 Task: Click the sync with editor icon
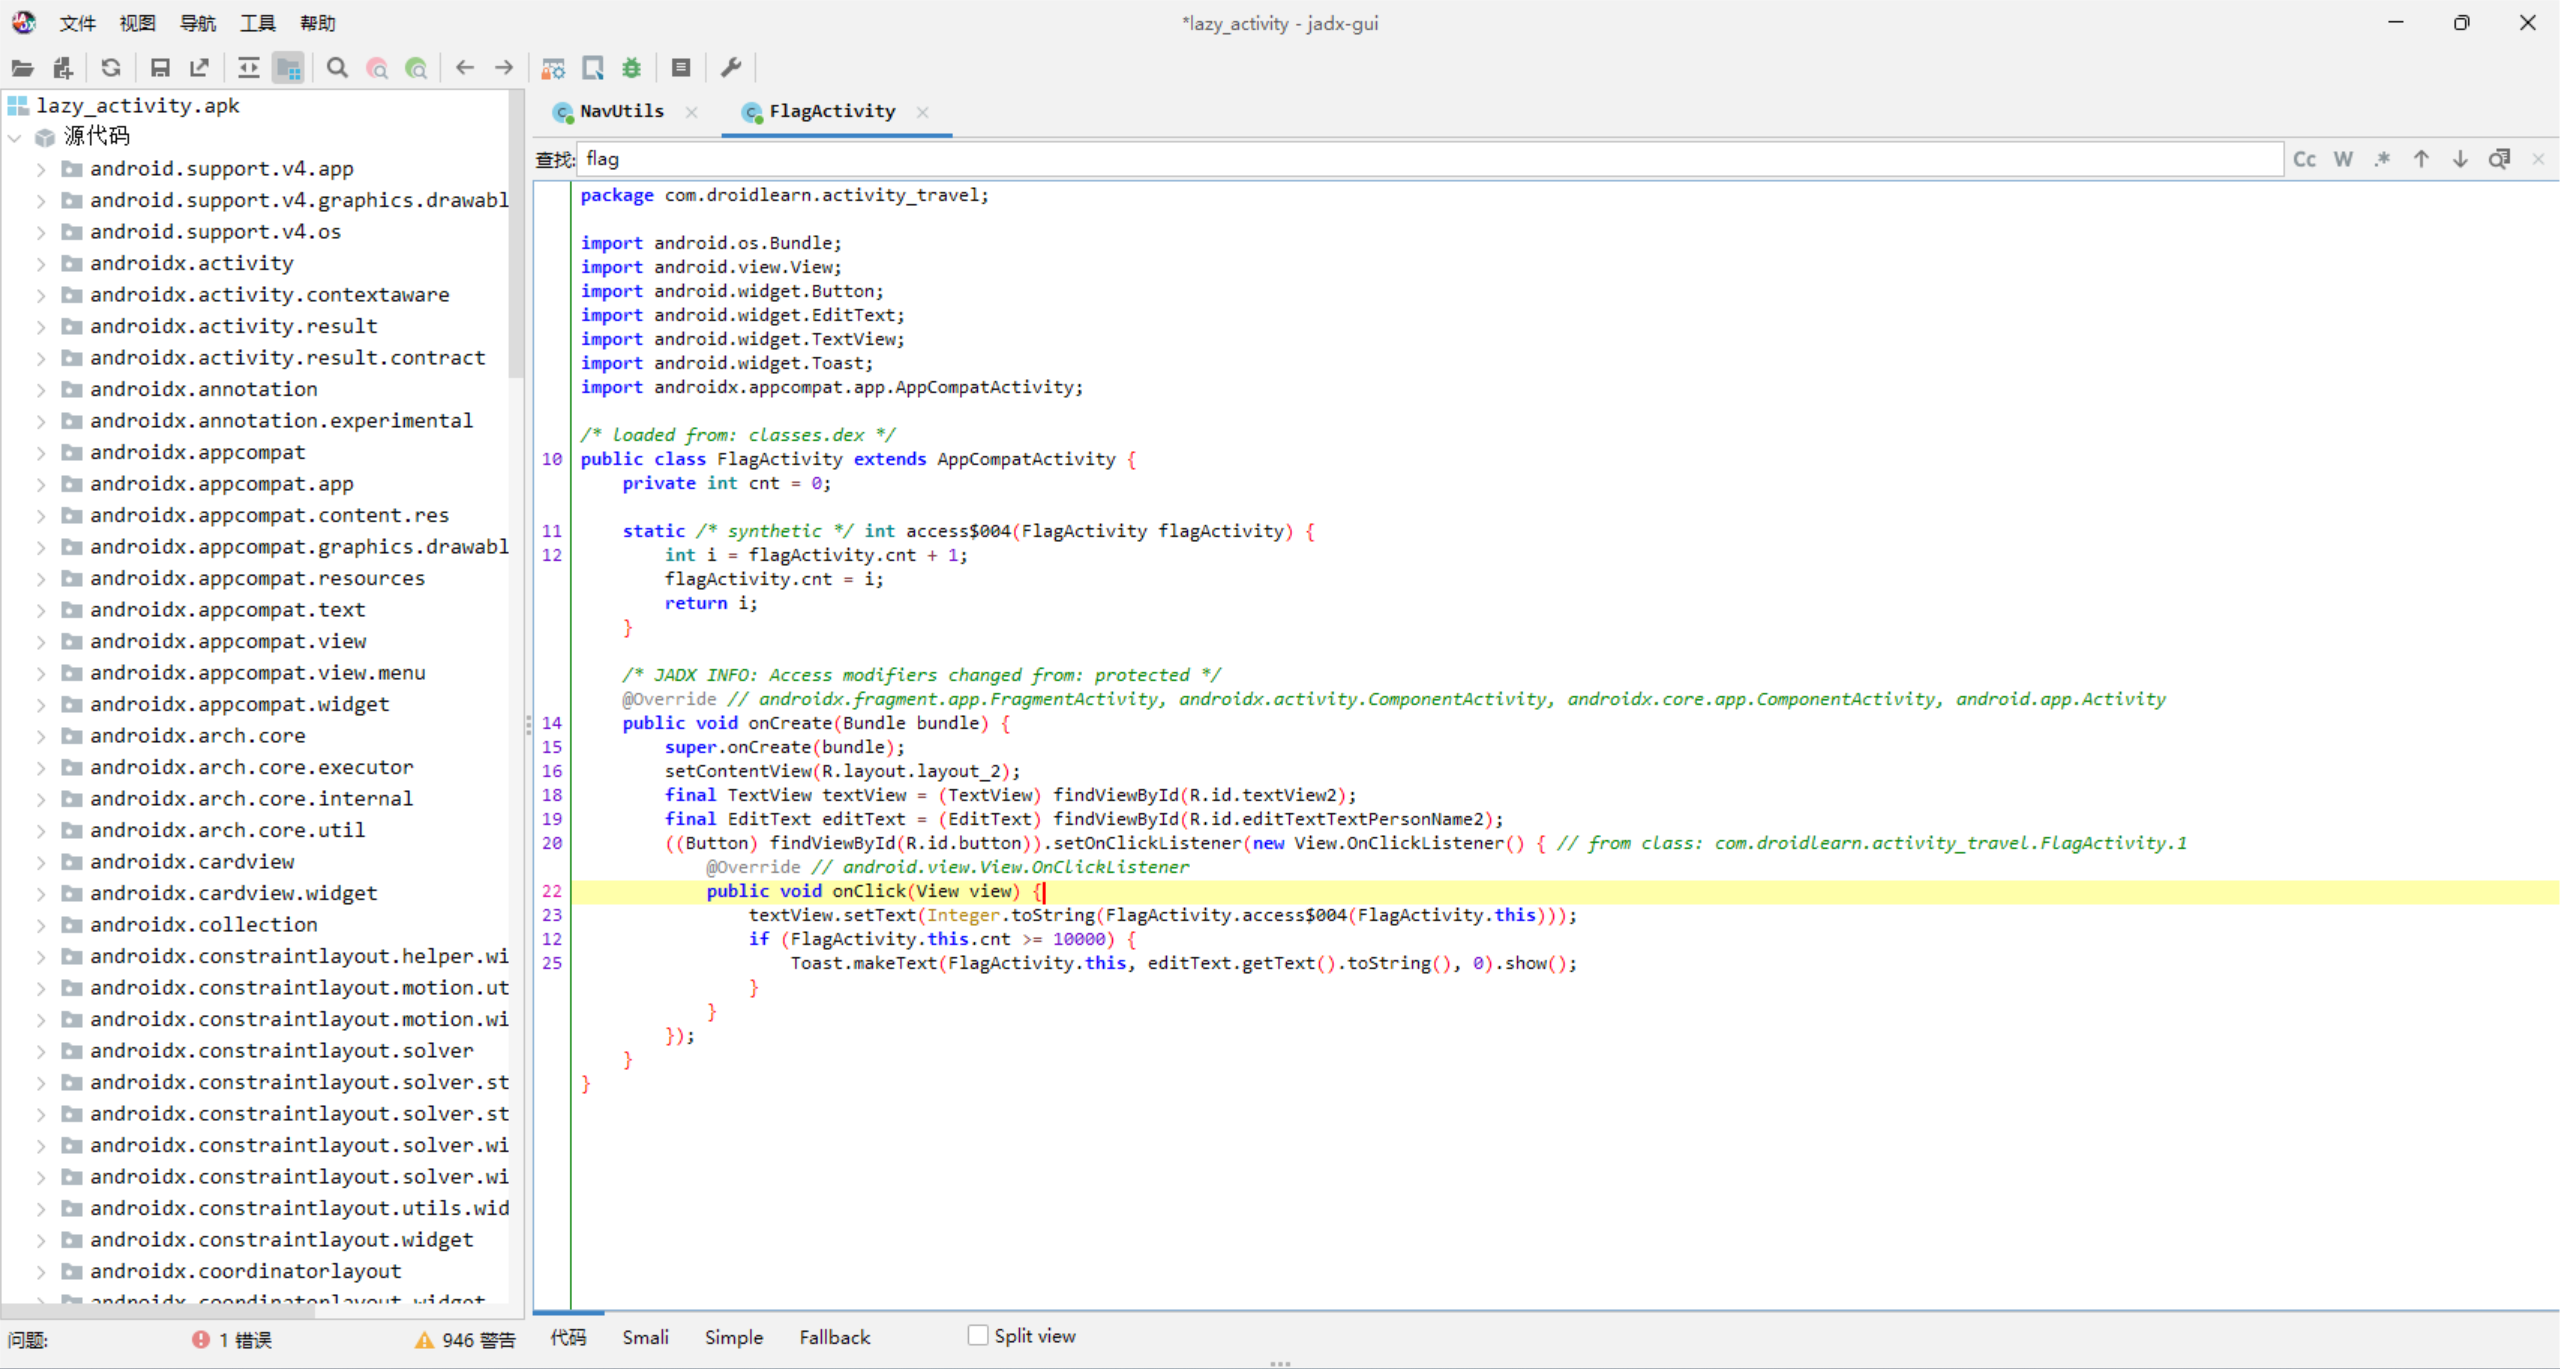(x=248, y=68)
